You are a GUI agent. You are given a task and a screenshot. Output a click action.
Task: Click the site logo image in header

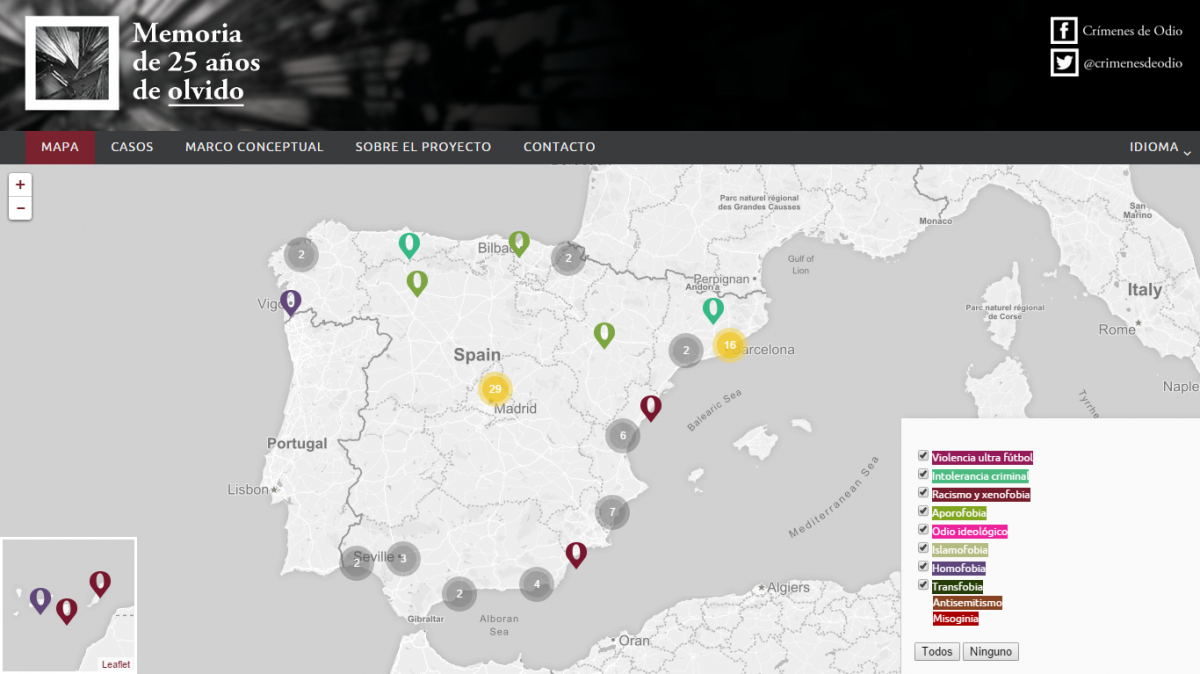coord(72,62)
